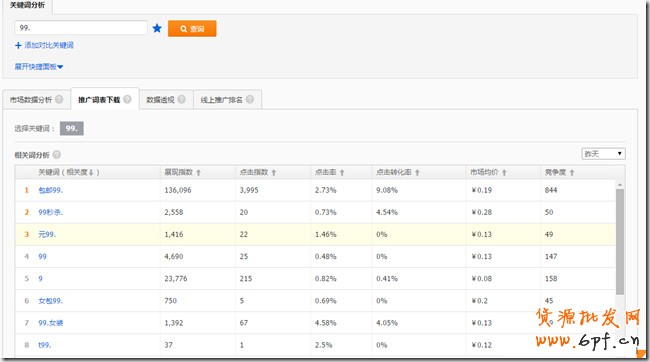The width and height of the screenshot is (650, 362).
Task: Select the 99. keyword tag
Action: tap(72, 129)
